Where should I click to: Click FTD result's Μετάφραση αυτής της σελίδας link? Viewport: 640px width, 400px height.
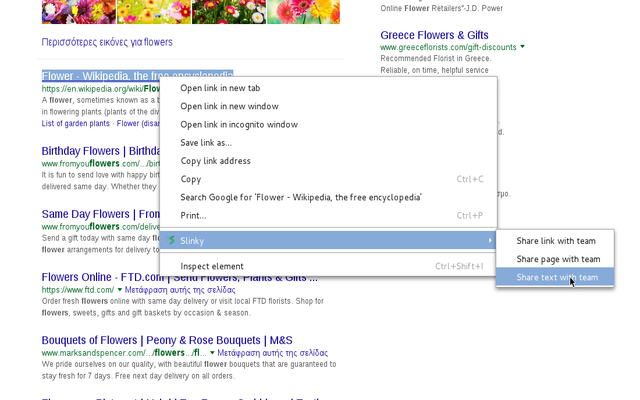click(180, 290)
